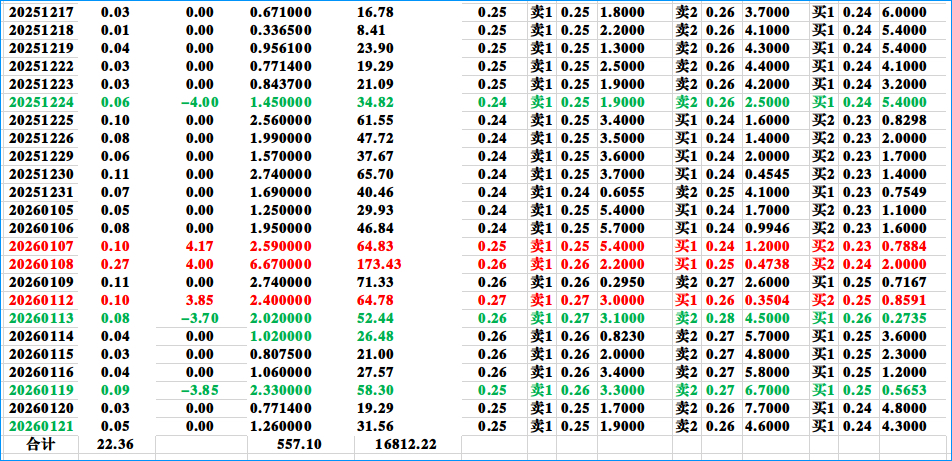Select date cell 20260114

(x=39, y=336)
